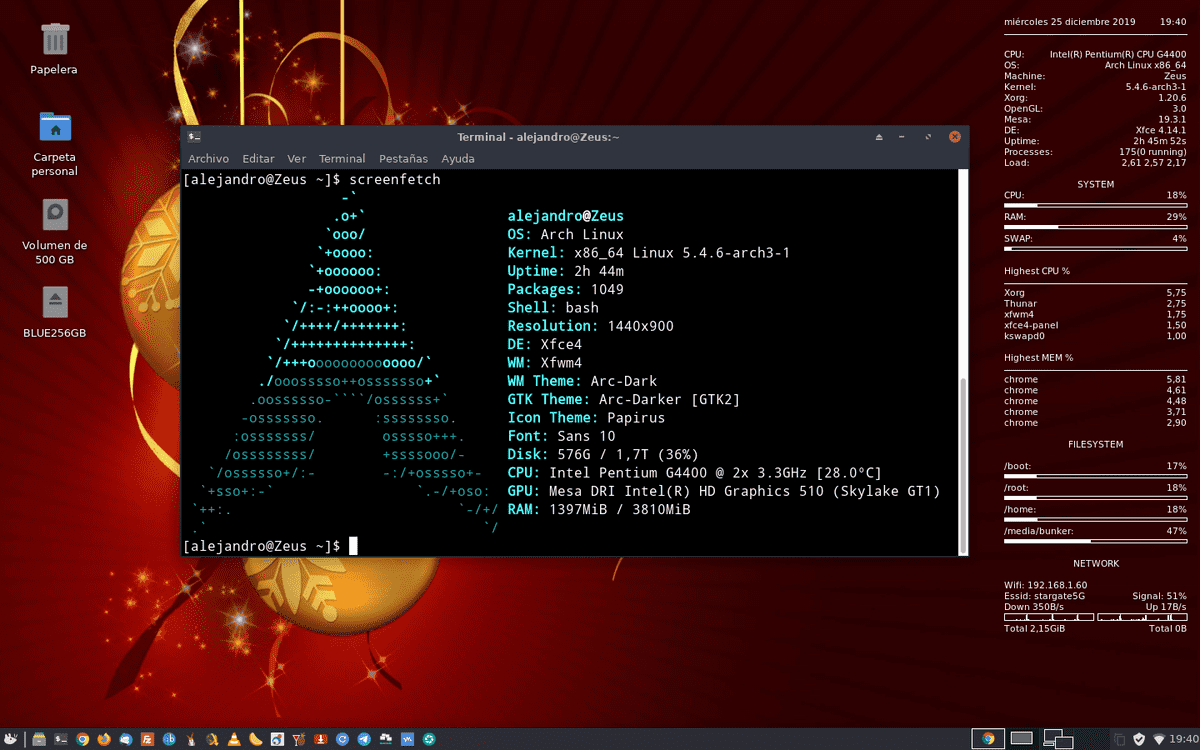This screenshot has width=1200, height=750.
Task: Open the clipboard manager tray icon
Action: pos(1120,739)
